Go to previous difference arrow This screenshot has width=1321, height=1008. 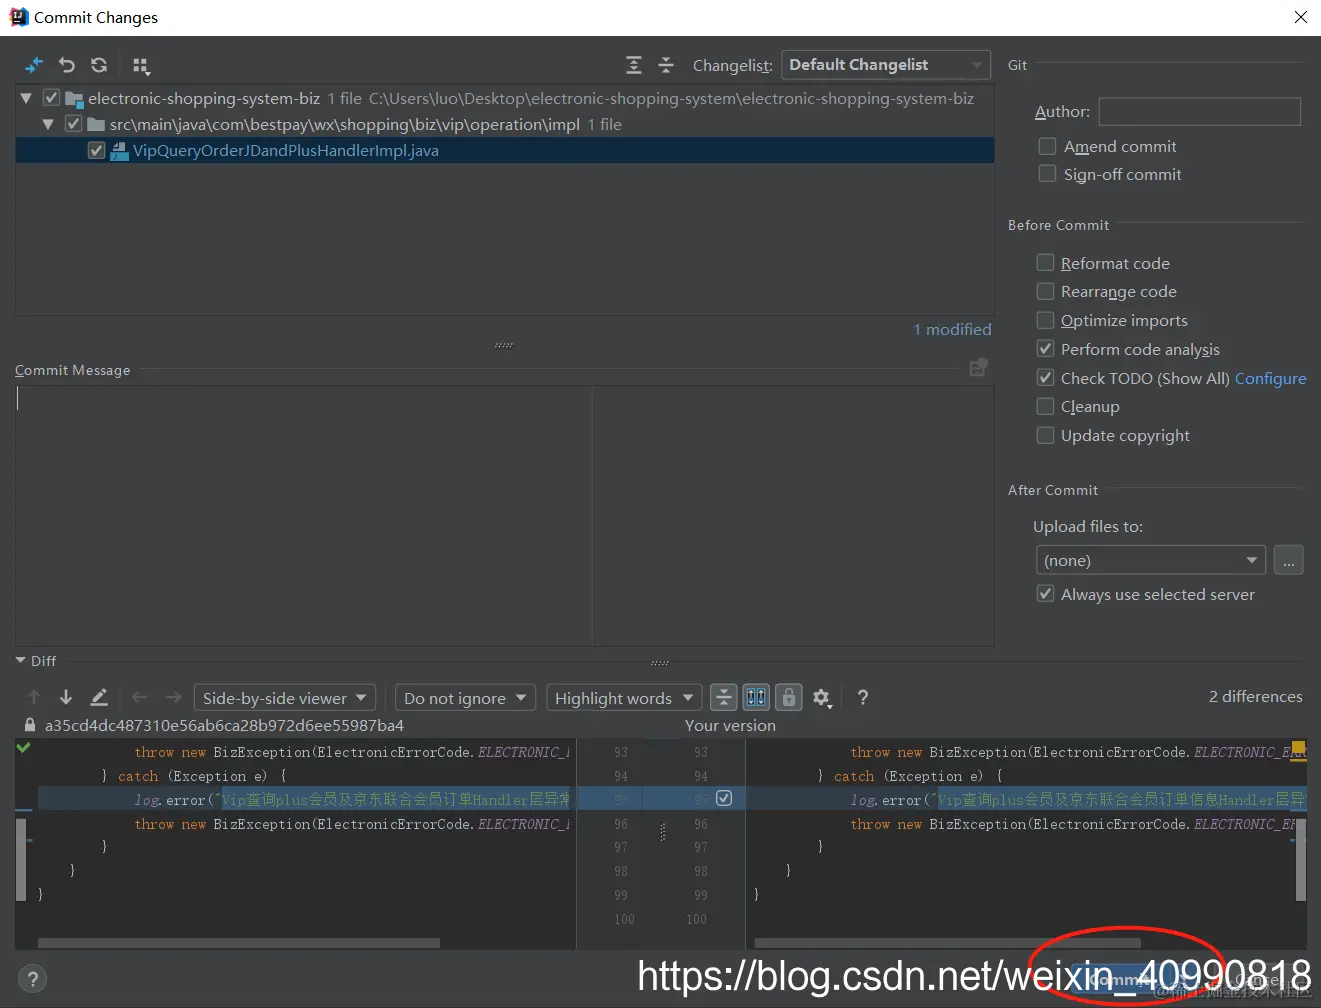[34, 697]
